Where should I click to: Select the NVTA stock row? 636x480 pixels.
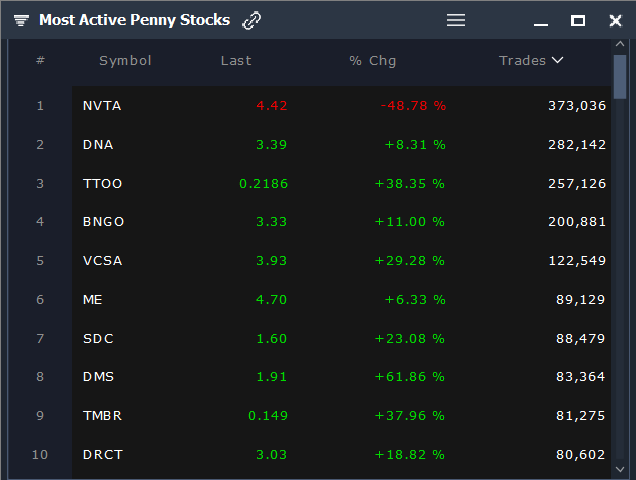[x=342, y=105]
